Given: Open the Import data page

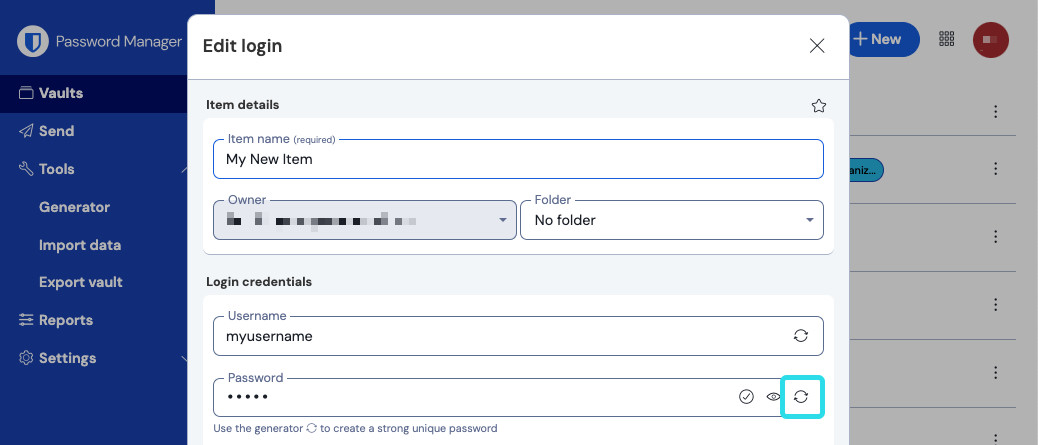Looking at the screenshot, I should click(80, 245).
